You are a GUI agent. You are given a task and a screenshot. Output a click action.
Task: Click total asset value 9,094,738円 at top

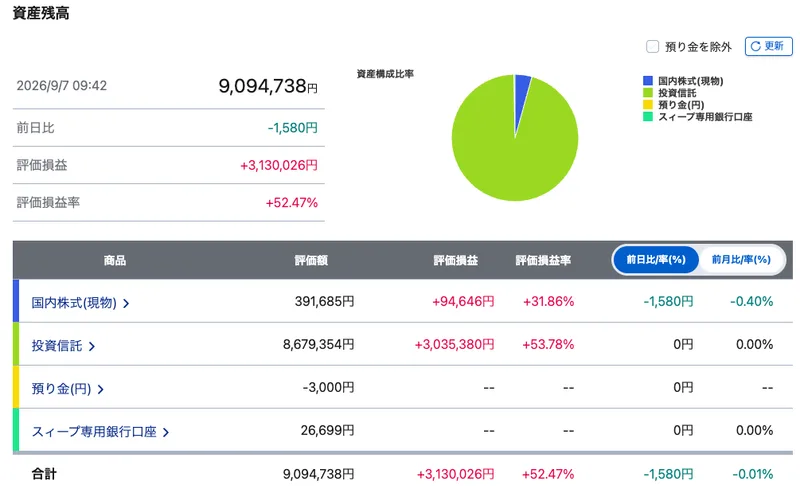268,86
